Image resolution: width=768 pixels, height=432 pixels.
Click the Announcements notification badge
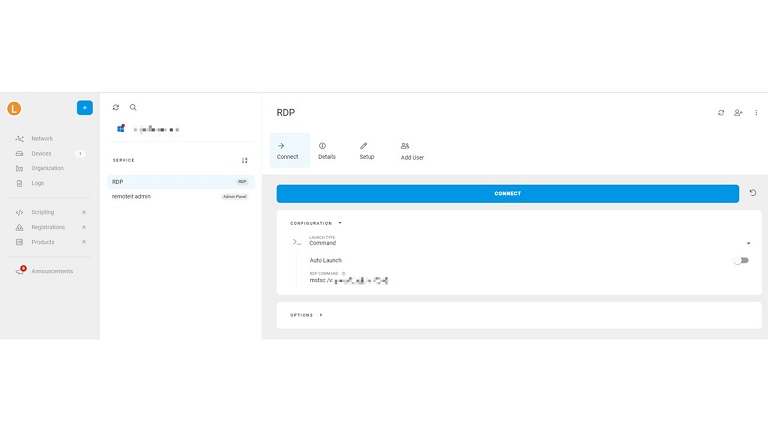point(23,268)
